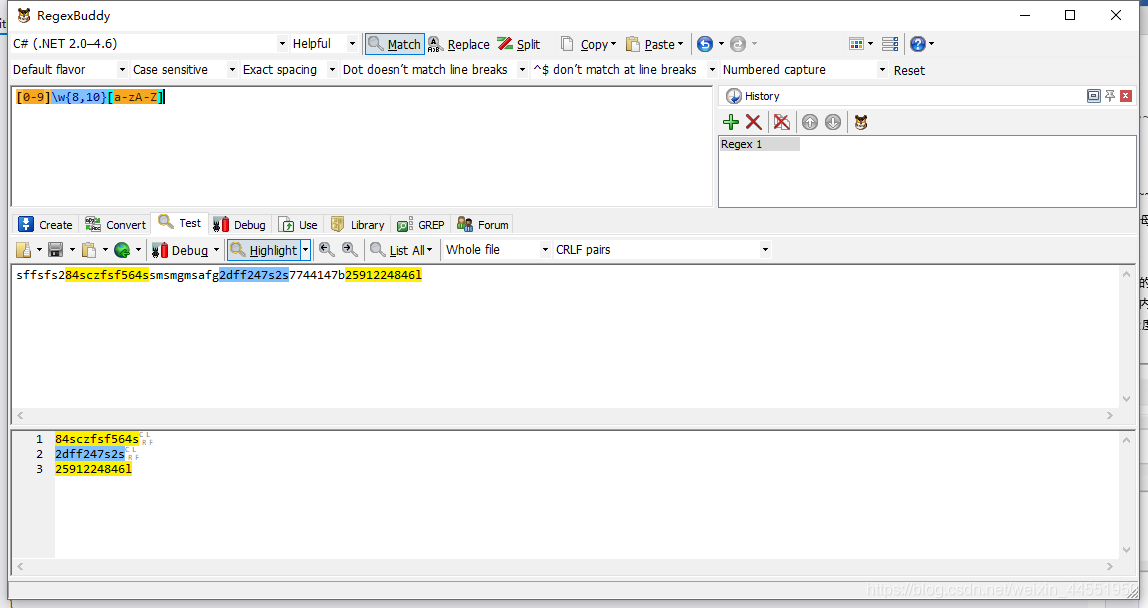Open the Copy regex menu

pos(589,44)
